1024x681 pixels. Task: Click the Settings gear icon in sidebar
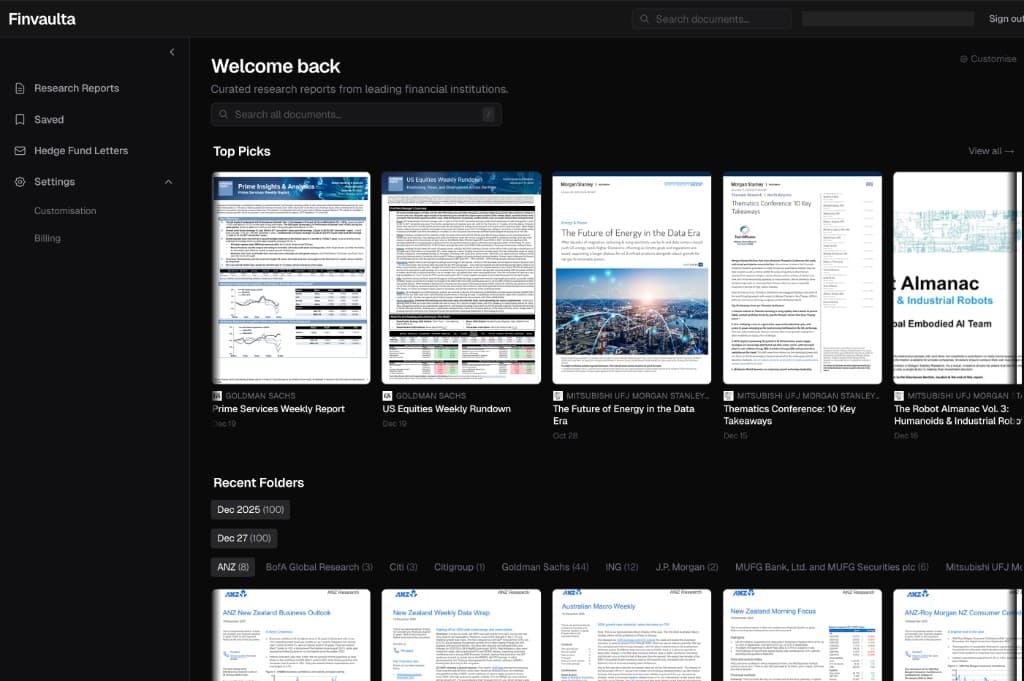20,182
